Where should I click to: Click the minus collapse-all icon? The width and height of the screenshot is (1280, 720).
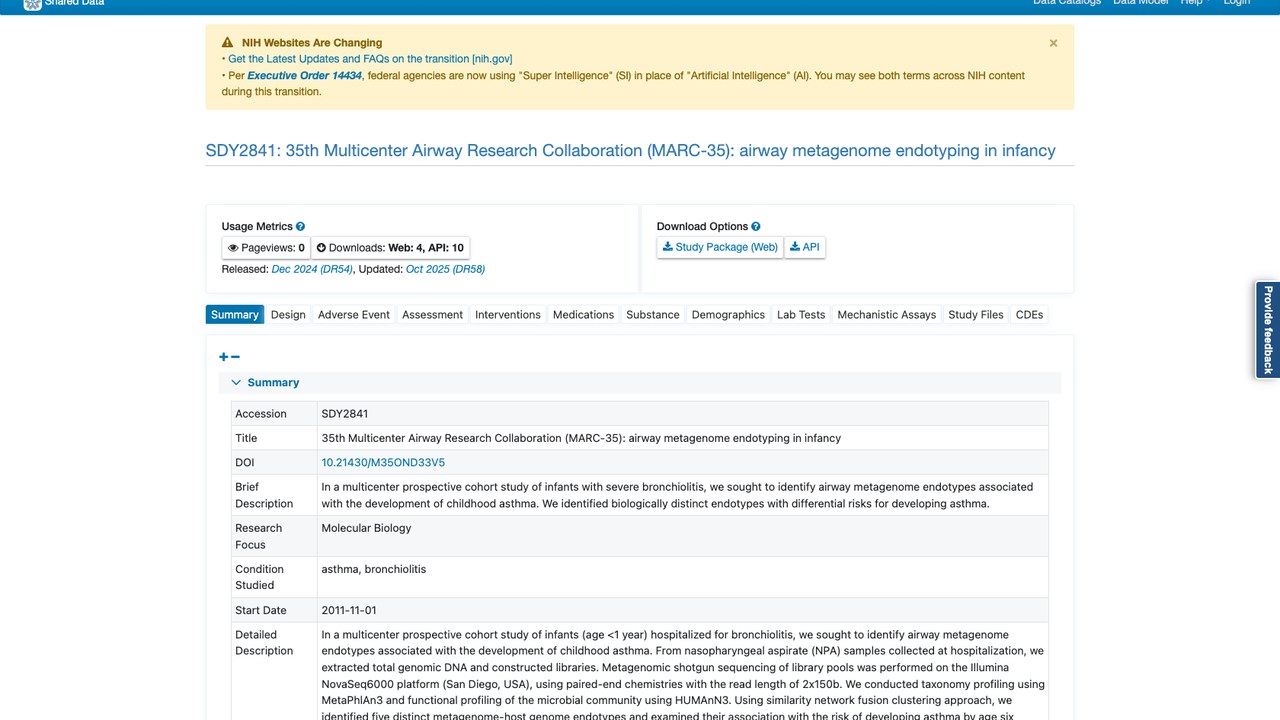tap(235, 357)
